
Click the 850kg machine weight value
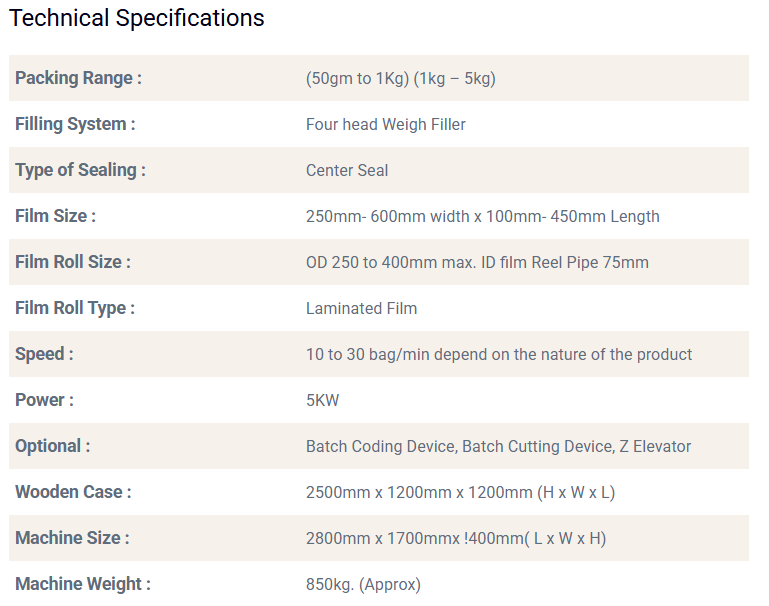coord(363,584)
